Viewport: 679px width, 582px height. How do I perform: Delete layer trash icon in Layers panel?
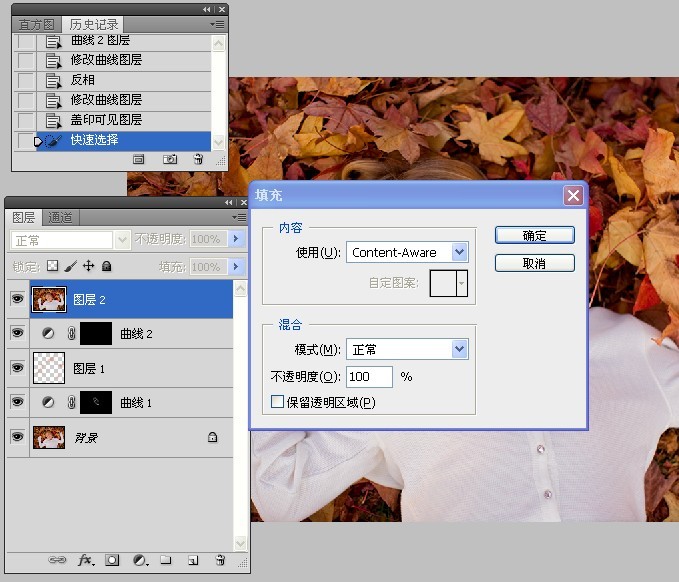click(220, 560)
